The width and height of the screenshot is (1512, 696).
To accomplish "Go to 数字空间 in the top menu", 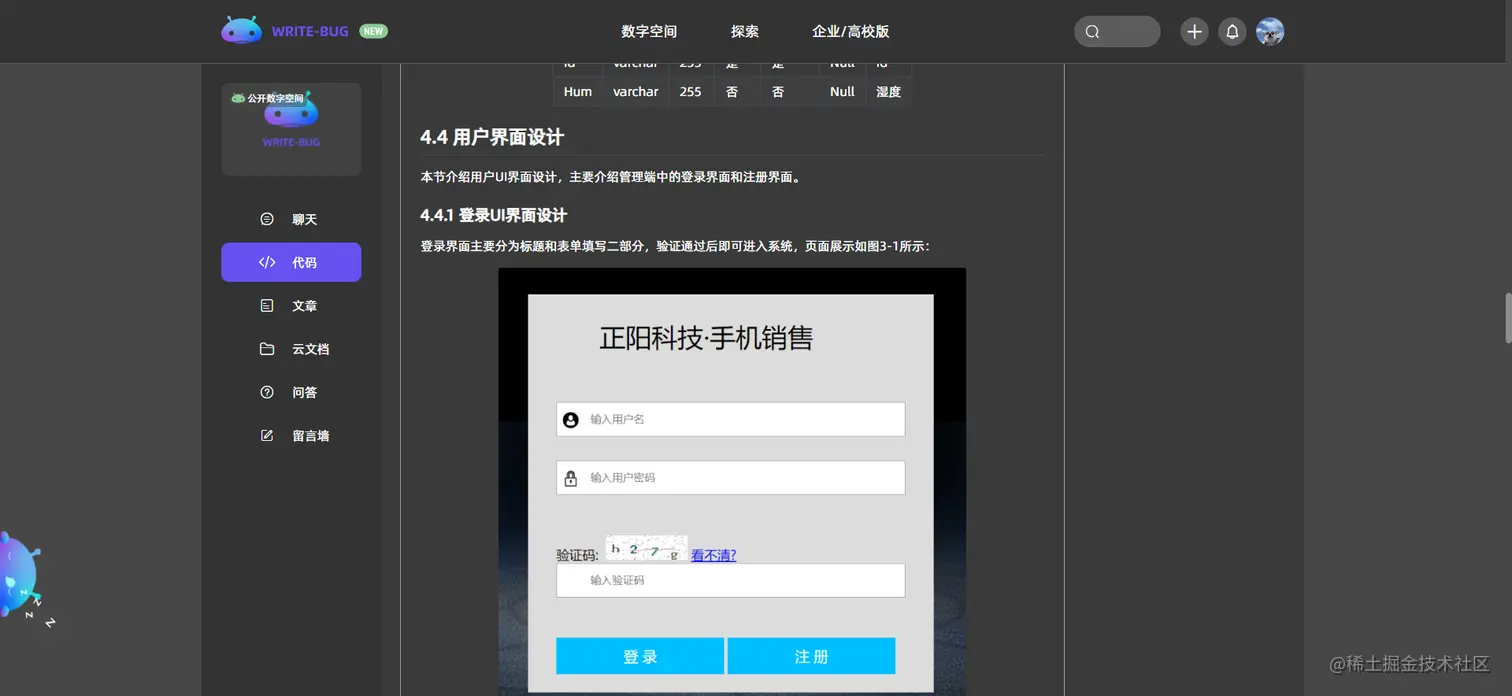I will (x=648, y=31).
